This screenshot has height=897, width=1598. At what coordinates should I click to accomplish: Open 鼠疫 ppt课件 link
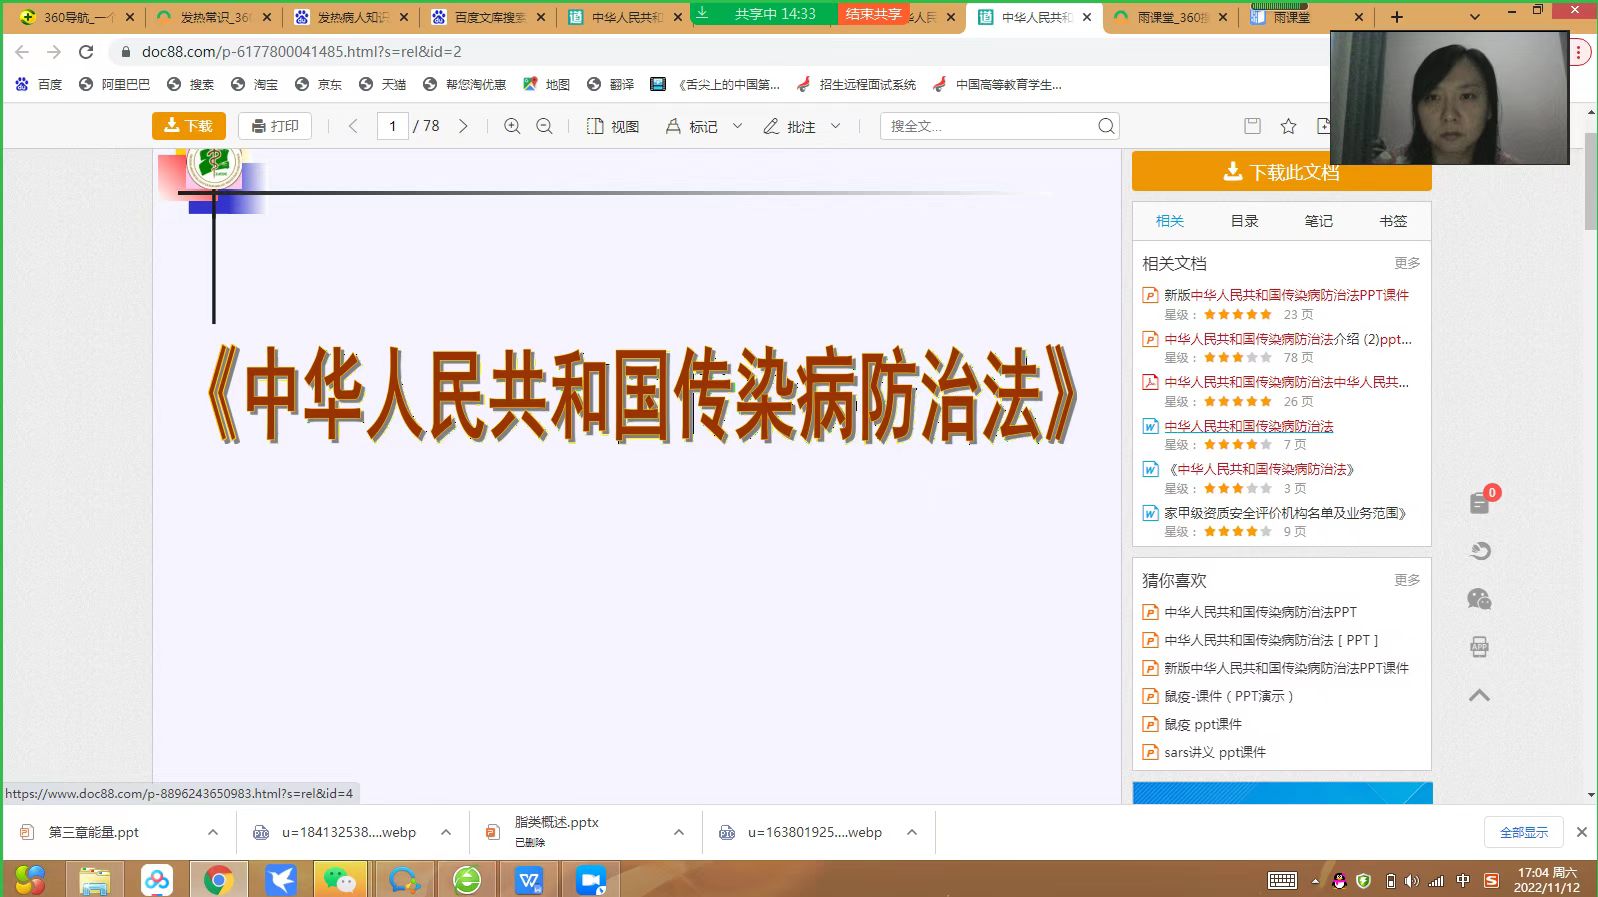(x=1203, y=724)
